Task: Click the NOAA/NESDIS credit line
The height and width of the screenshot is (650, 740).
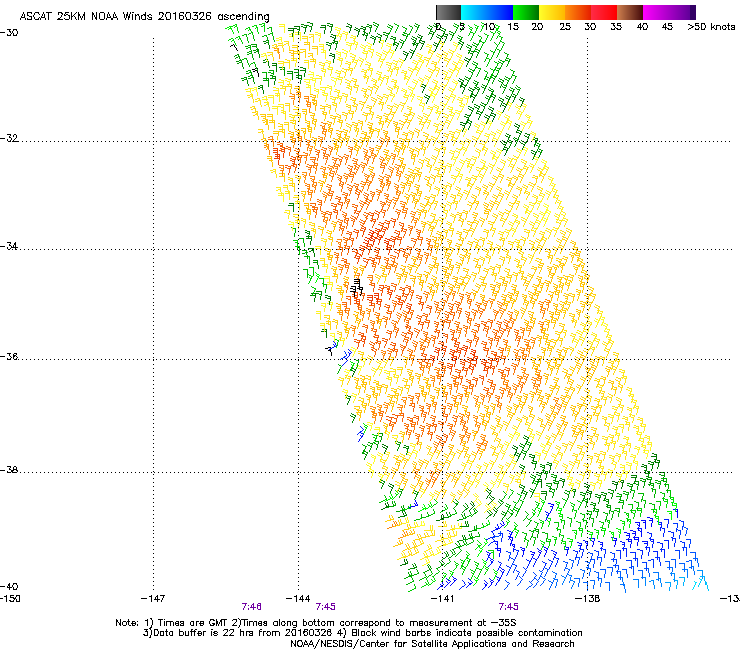Action: click(x=432, y=644)
